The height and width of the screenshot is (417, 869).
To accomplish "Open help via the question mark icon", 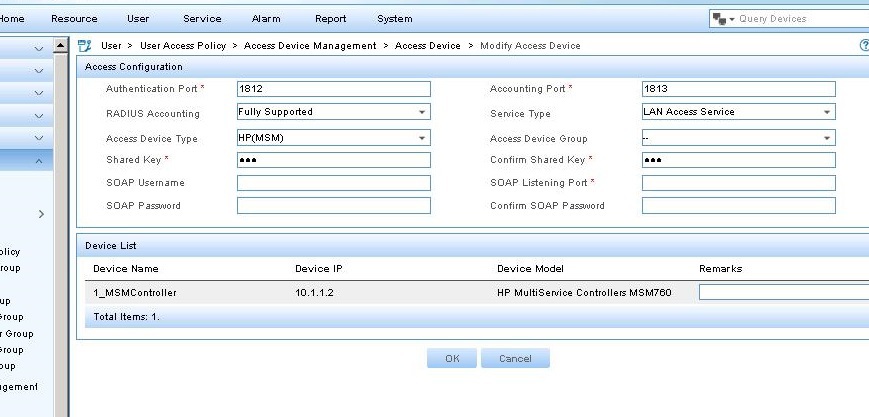I will (864, 46).
